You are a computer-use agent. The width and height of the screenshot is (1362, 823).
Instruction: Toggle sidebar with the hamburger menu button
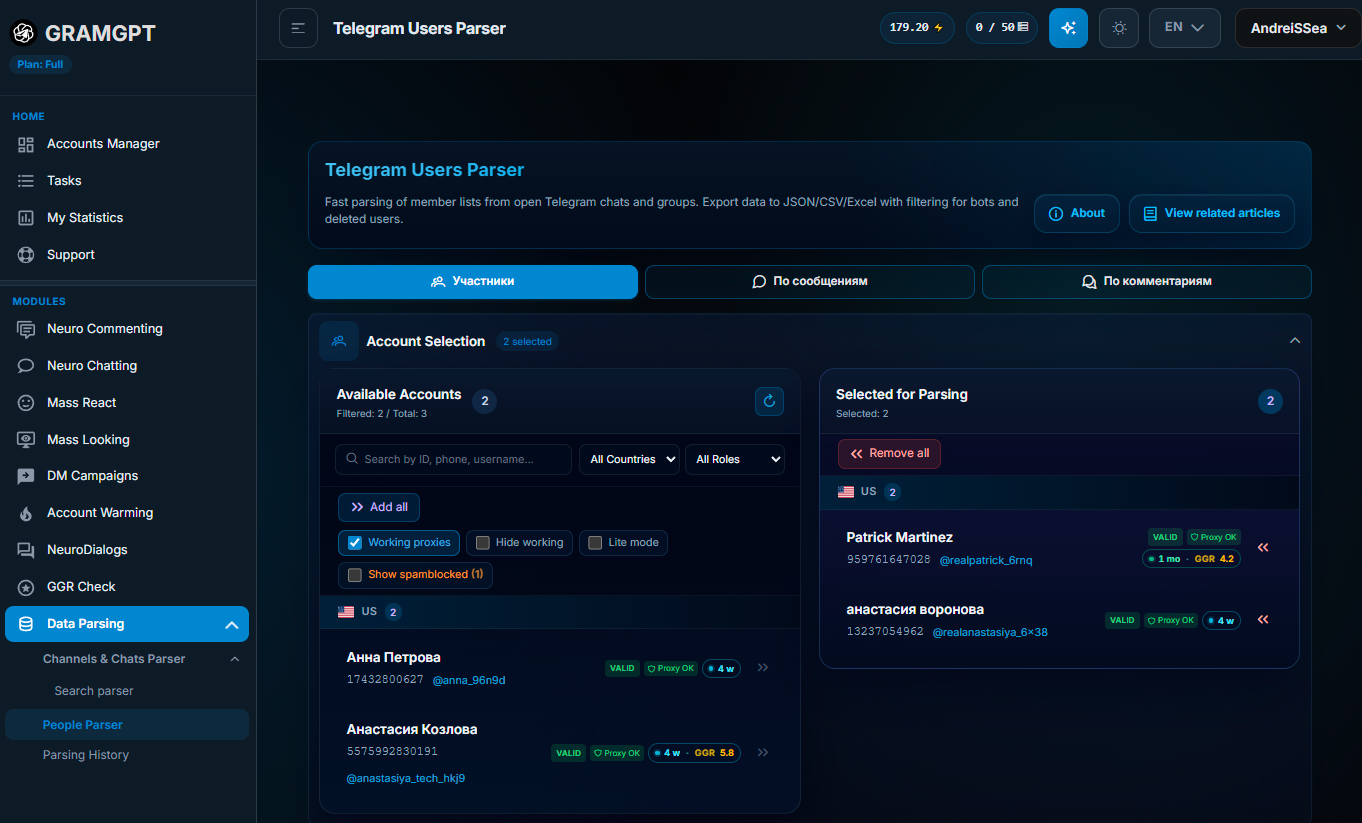tap(298, 28)
